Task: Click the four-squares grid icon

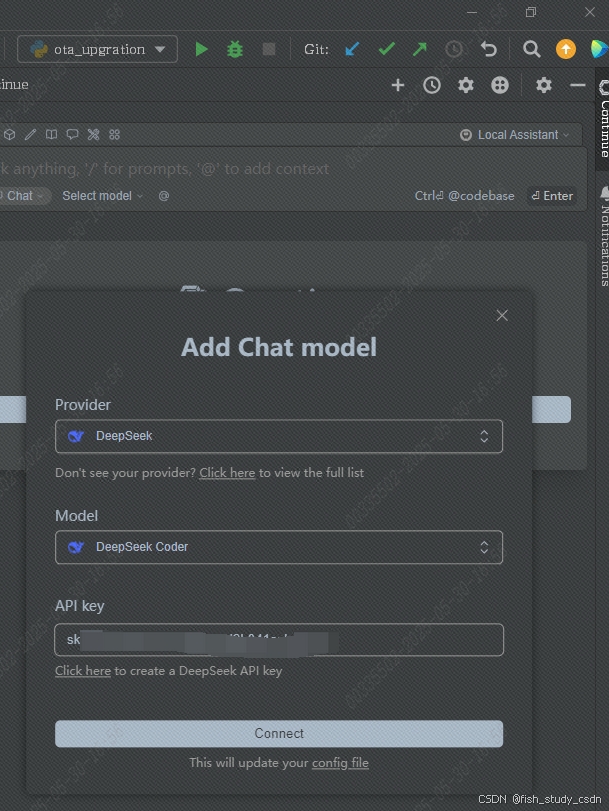Action: point(114,134)
